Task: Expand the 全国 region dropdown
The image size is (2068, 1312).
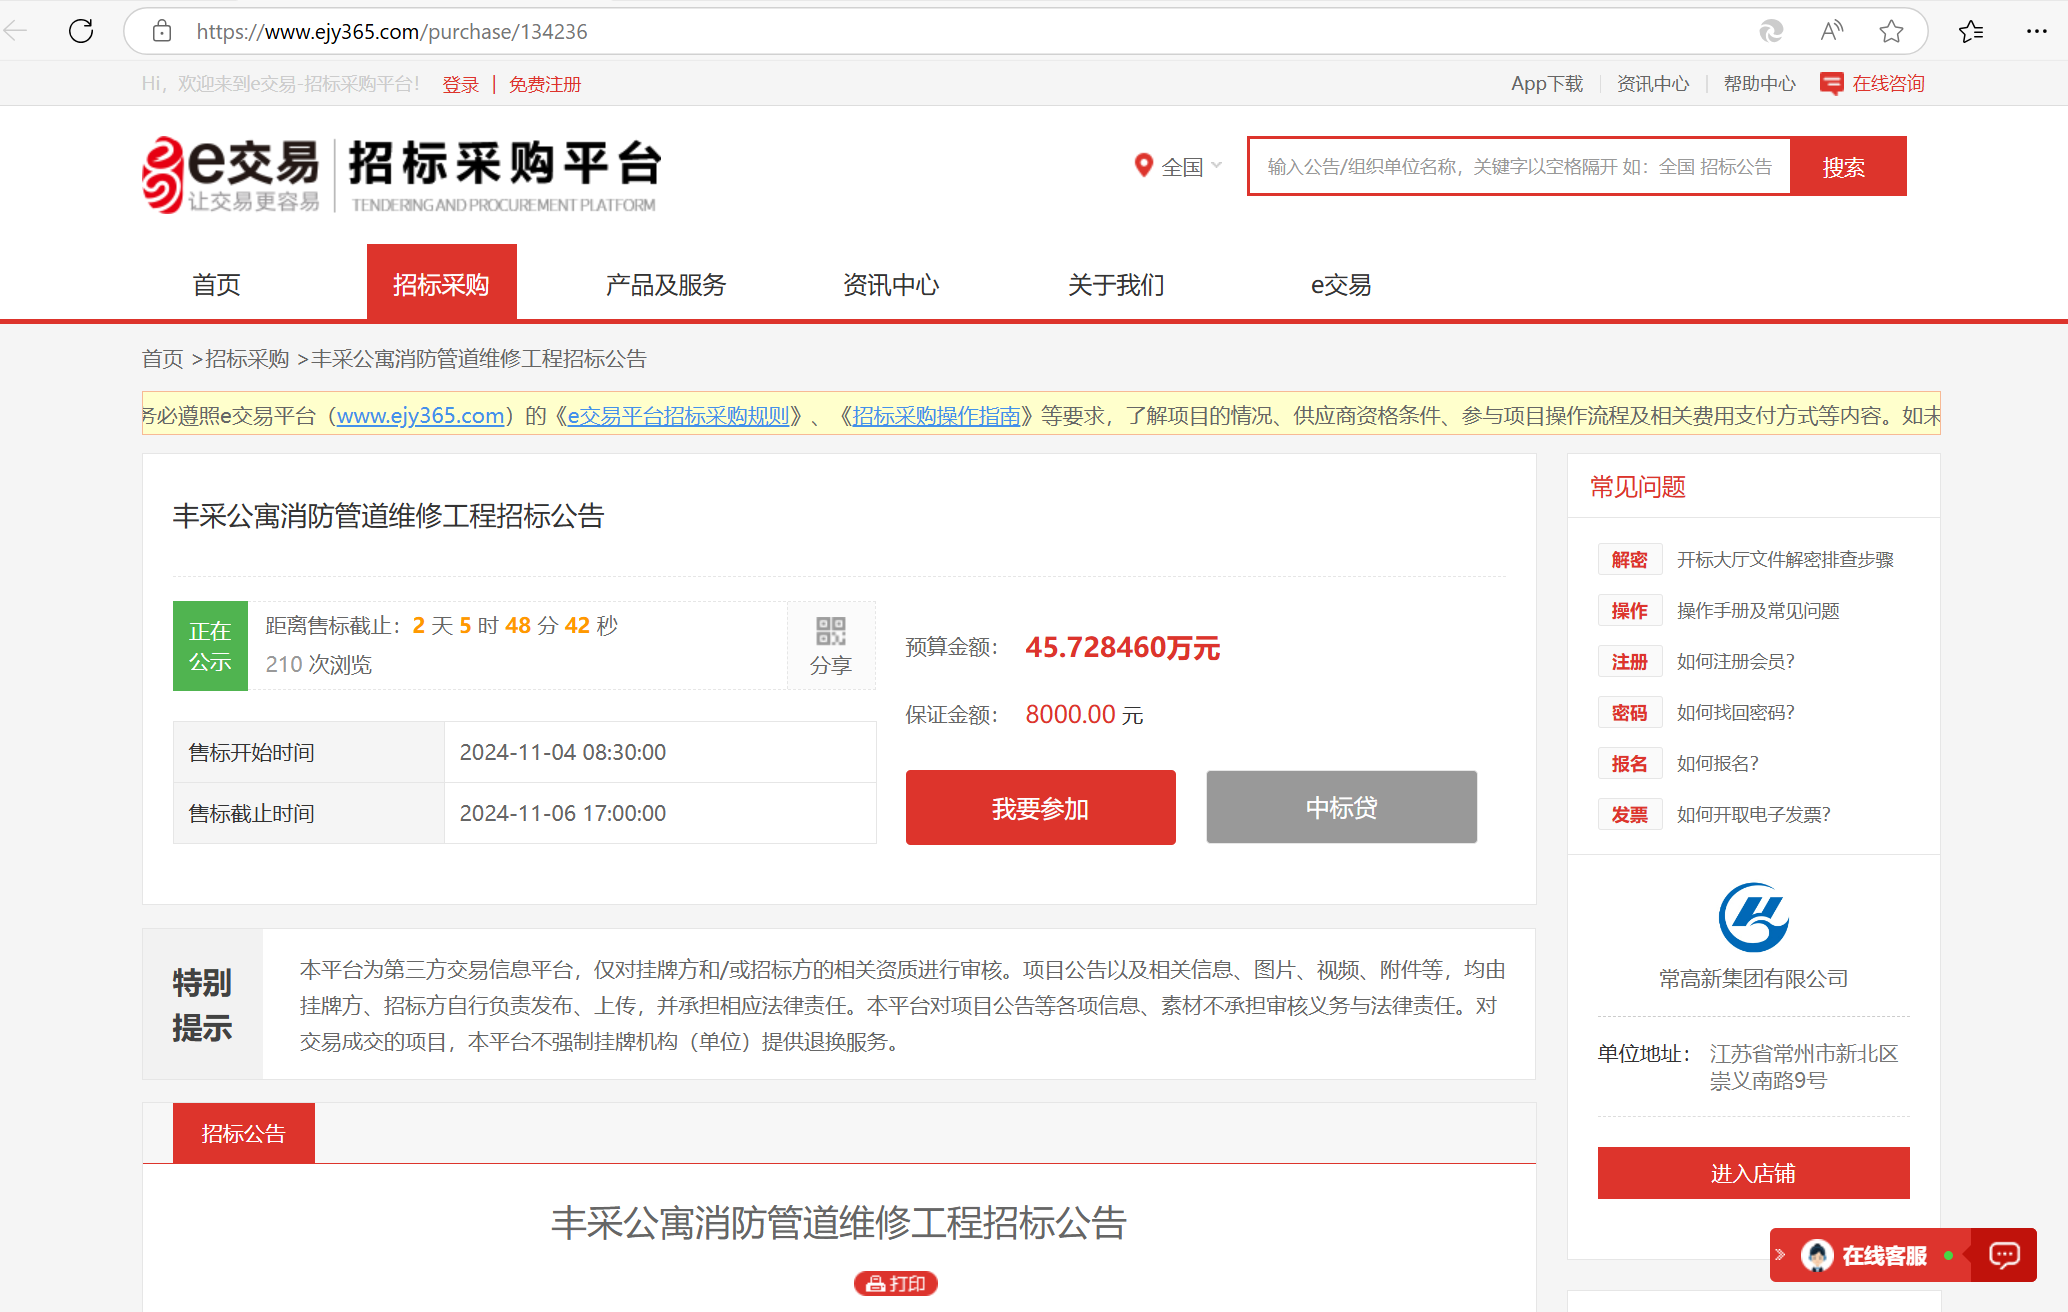Action: click(1191, 166)
